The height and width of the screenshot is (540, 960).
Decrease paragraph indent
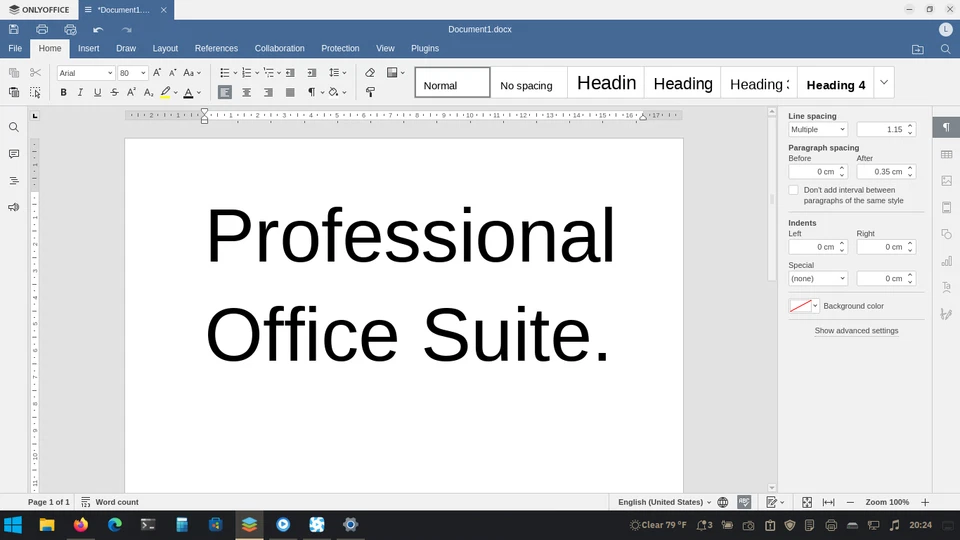coord(290,73)
